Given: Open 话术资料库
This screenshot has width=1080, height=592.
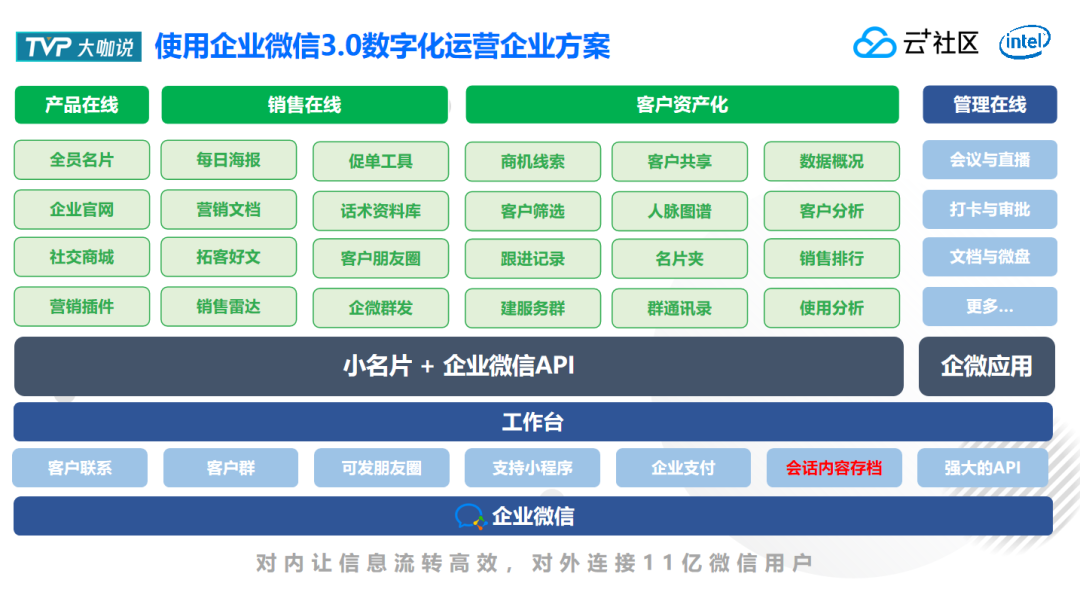Looking at the screenshot, I should pos(380,211).
